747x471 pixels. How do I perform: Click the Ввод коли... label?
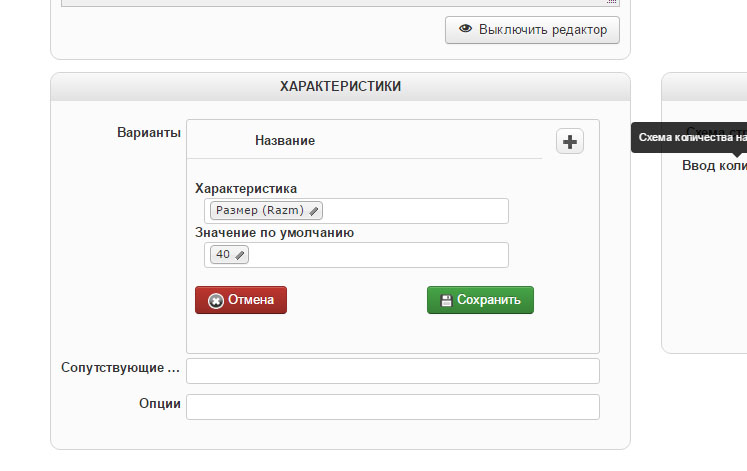tap(714, 165)
